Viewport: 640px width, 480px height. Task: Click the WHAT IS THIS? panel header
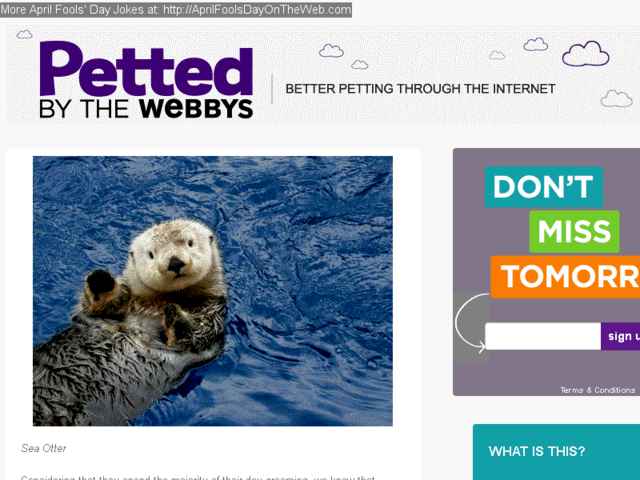(537, 451)
